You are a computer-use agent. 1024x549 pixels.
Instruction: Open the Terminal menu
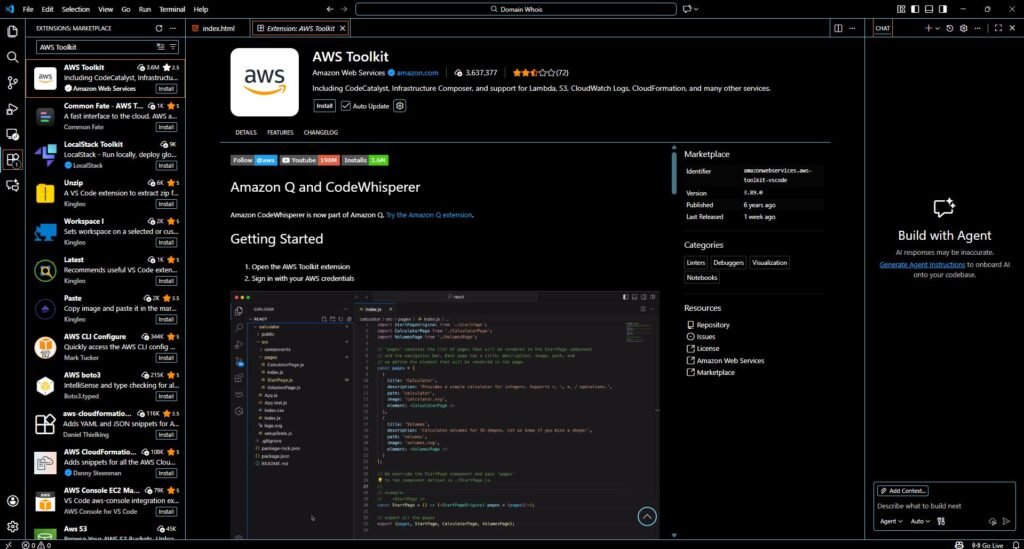tap(172, 9)
